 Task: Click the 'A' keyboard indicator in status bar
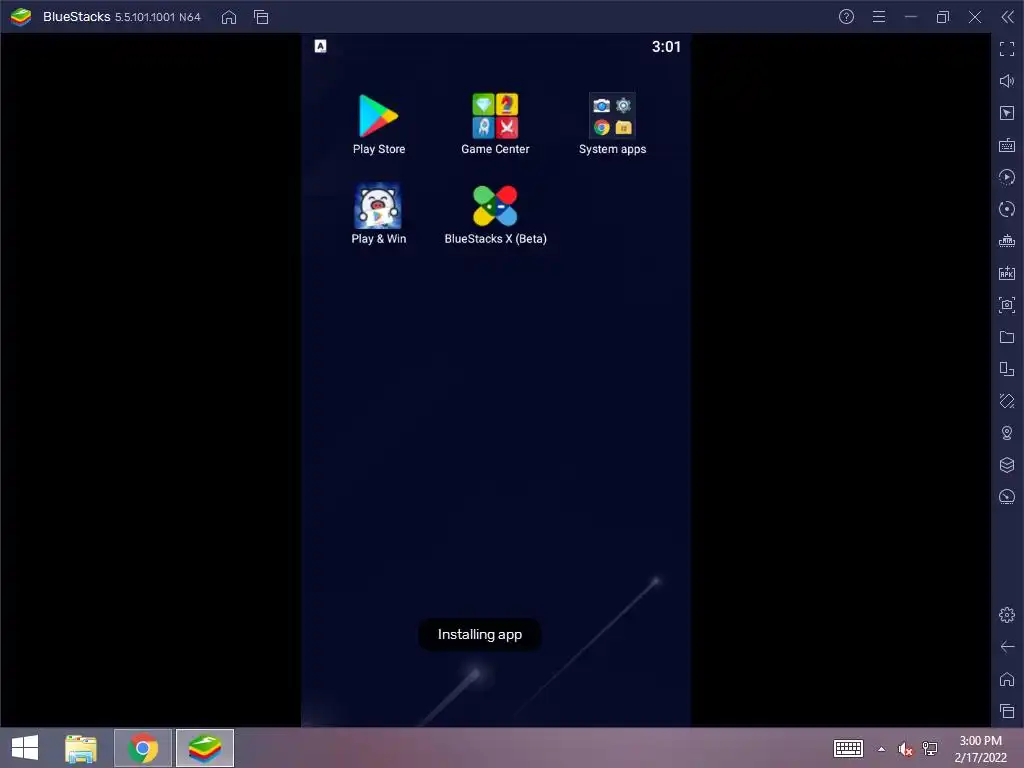pyautogui.click(x=321, y=46)
